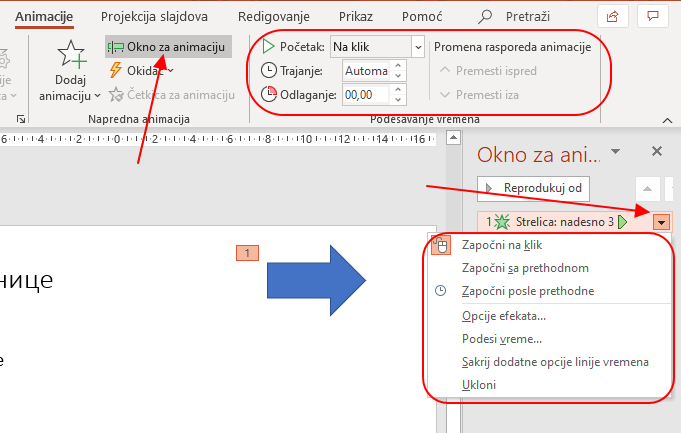The height and width of the screenshot is (433, 681).
Task: Click the comments speech bubble icon
Action: tap(653, 16)
